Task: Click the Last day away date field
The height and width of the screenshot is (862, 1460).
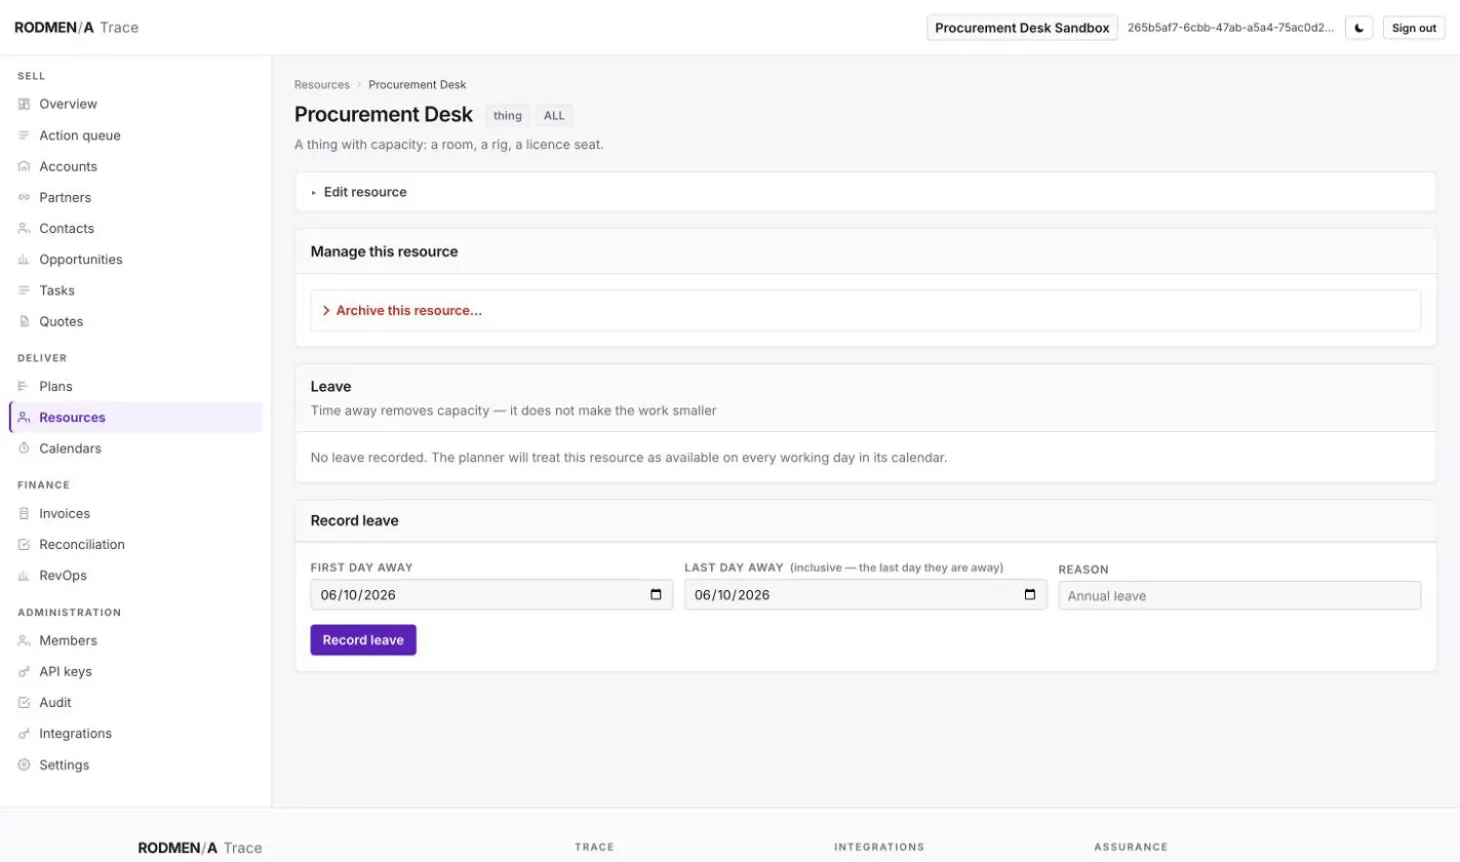Action: click(865, 594)
